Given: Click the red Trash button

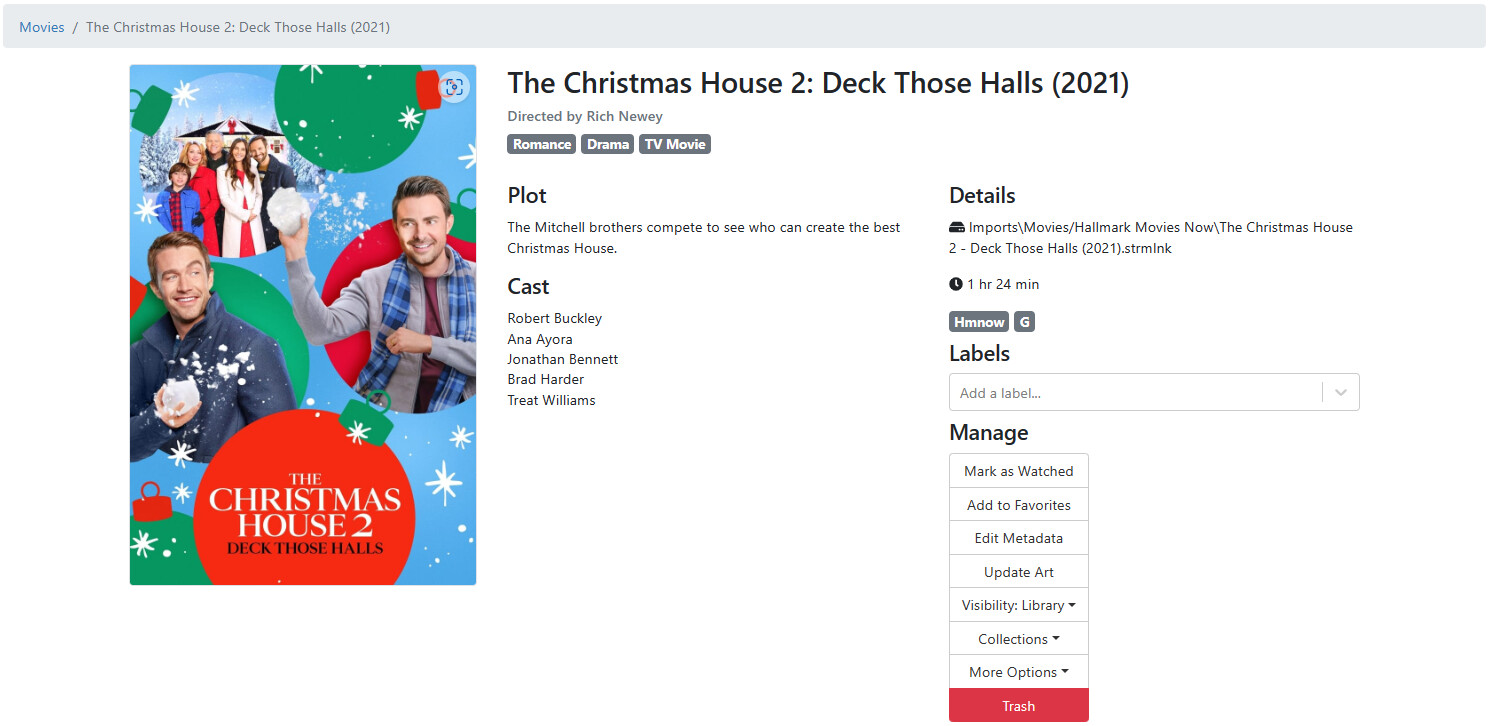Looking at the screenshot, I should (x=1018, y=706).
